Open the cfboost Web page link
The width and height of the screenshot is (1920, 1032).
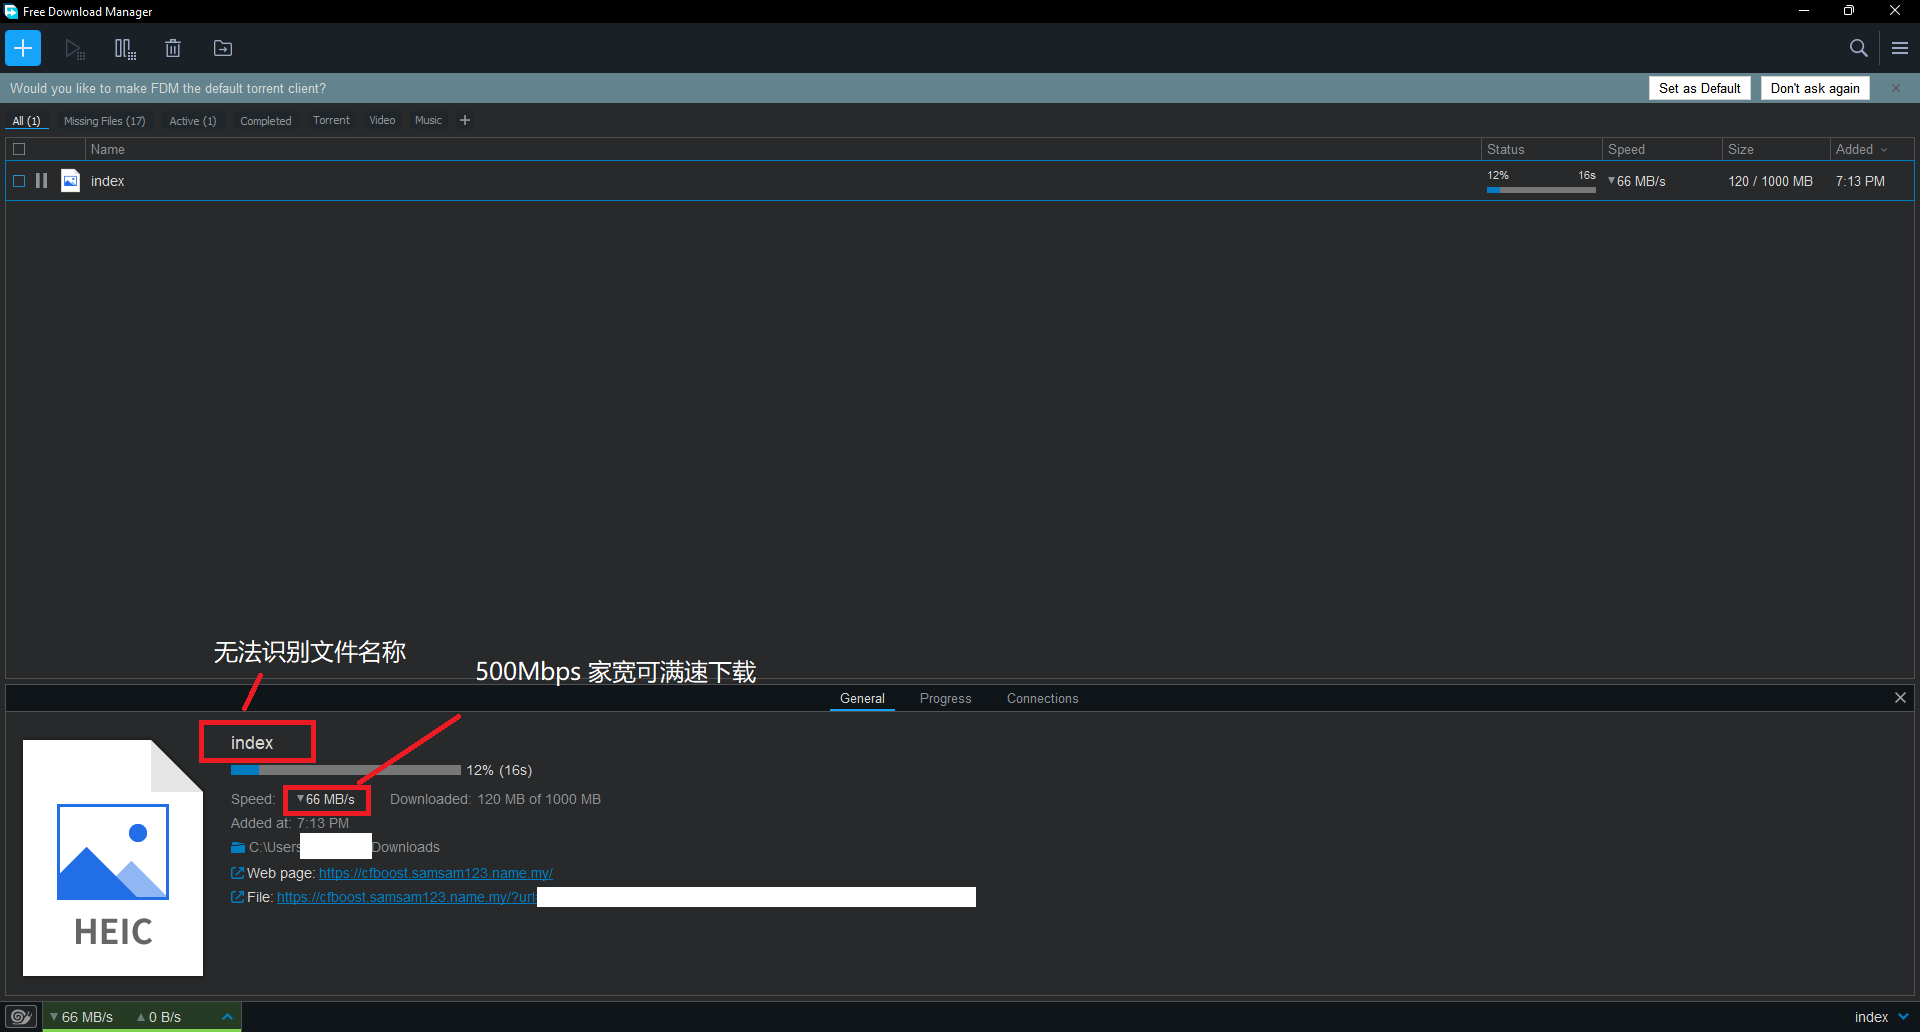[x=436, y=873]
